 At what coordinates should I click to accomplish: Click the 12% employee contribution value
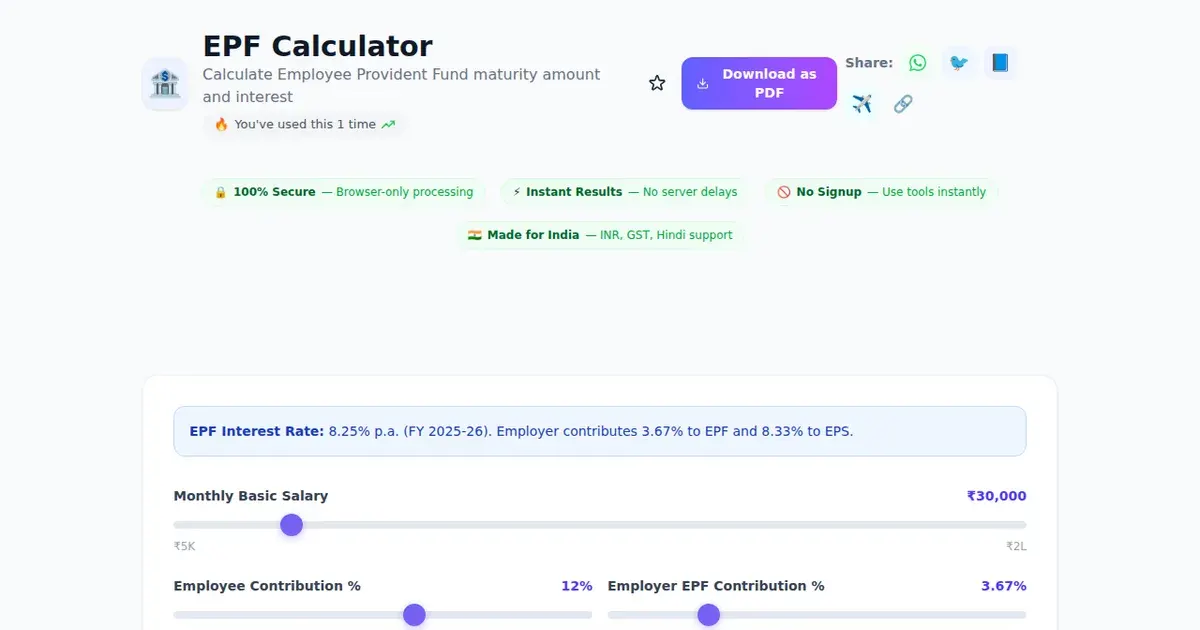pyautogui.click(x=577, y=586)
